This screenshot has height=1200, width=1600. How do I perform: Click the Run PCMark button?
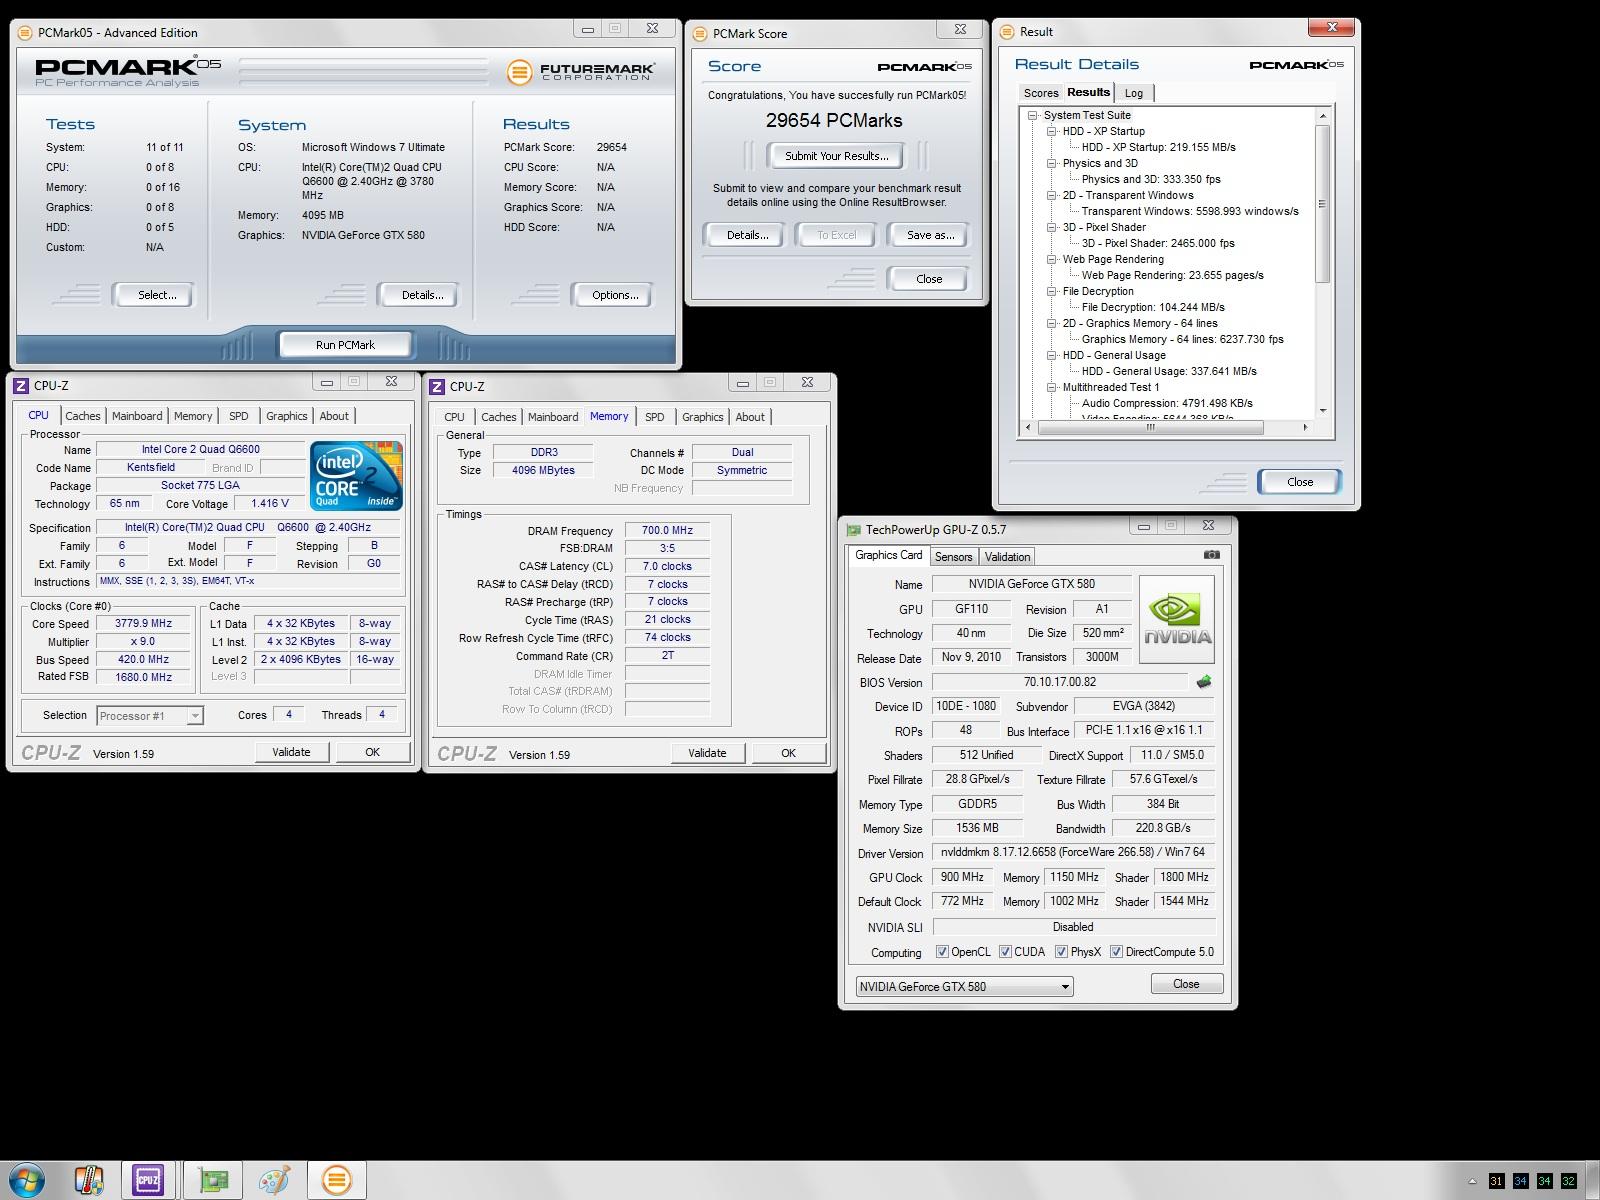[345, 344]
